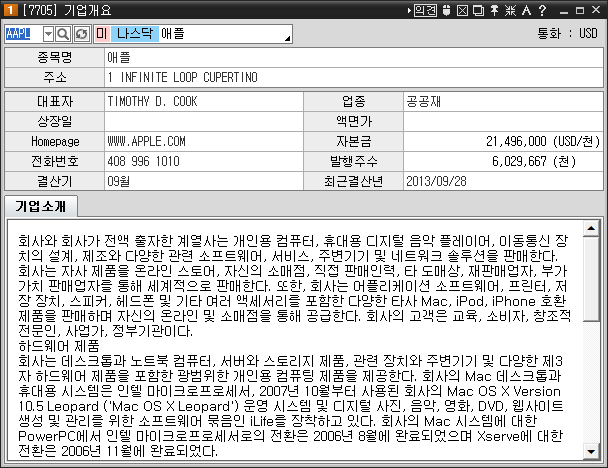Click the description scrollbar up arrow

(591, 228)
